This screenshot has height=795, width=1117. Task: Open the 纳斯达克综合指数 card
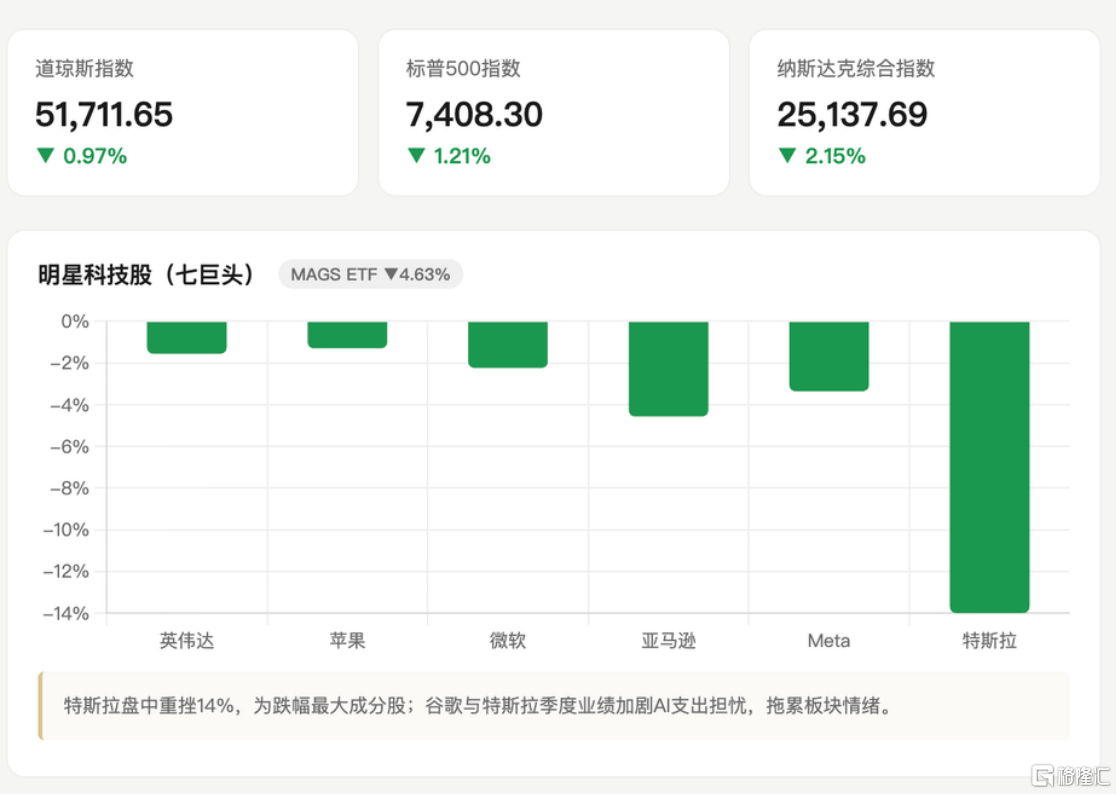925,113
